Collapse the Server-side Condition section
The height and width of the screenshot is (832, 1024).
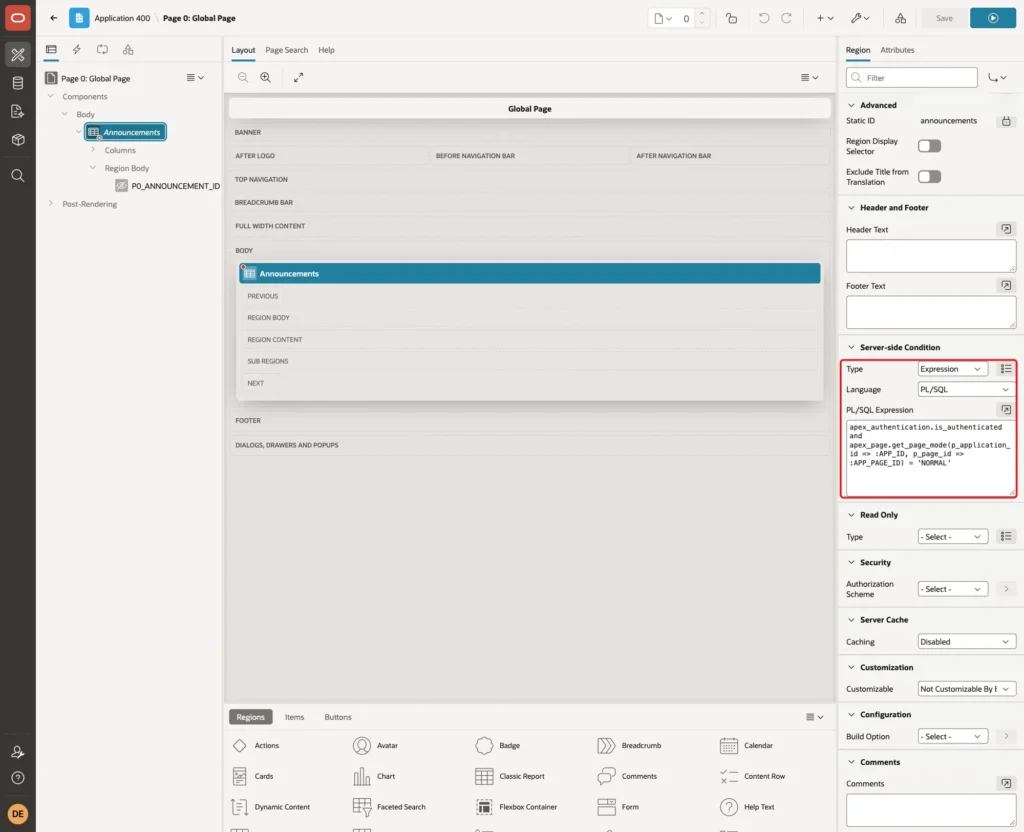pyautogui.click(x=851, y=347)
